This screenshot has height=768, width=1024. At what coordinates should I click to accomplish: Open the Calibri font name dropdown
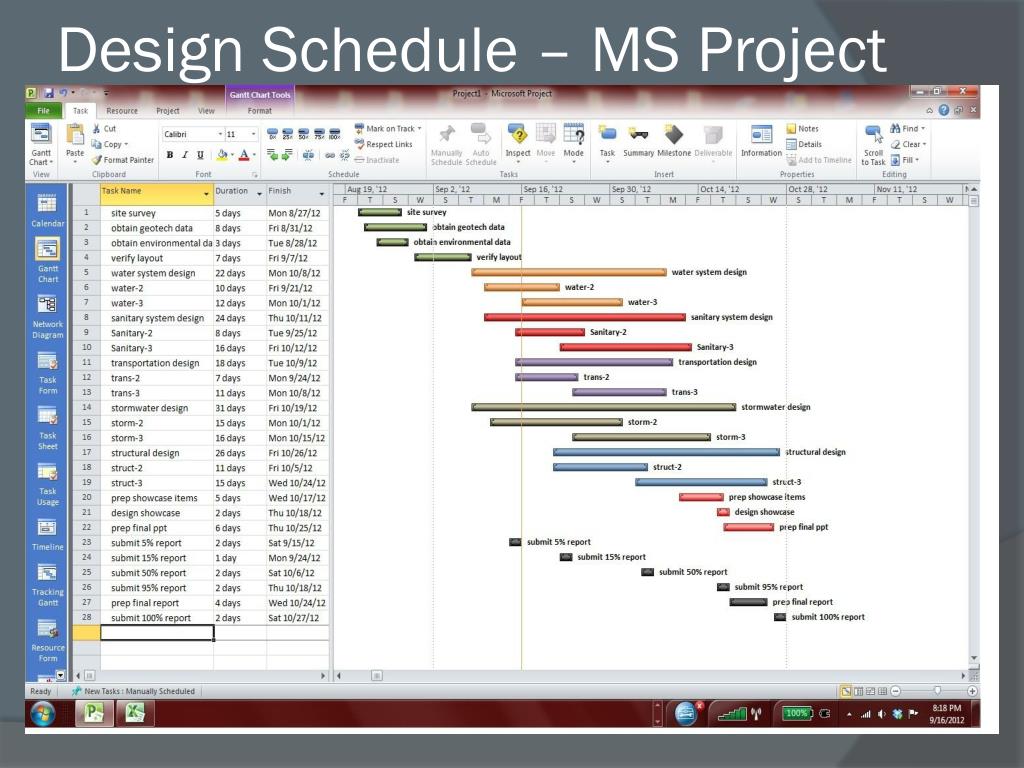220,134
